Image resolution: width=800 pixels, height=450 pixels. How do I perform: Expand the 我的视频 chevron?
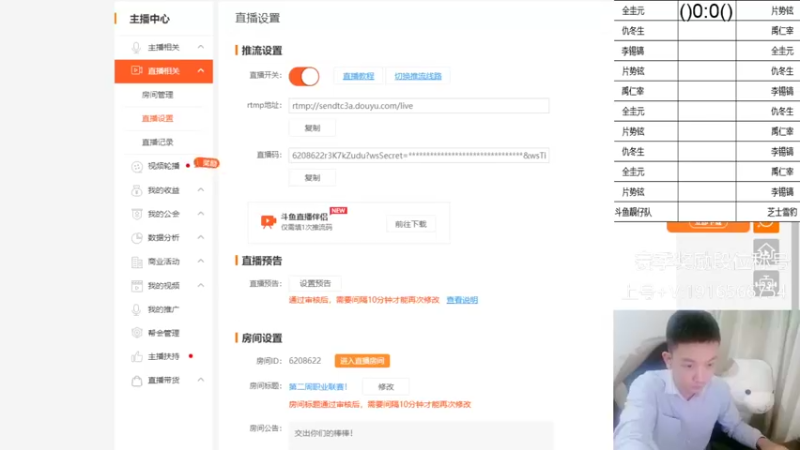coord(201,285)
